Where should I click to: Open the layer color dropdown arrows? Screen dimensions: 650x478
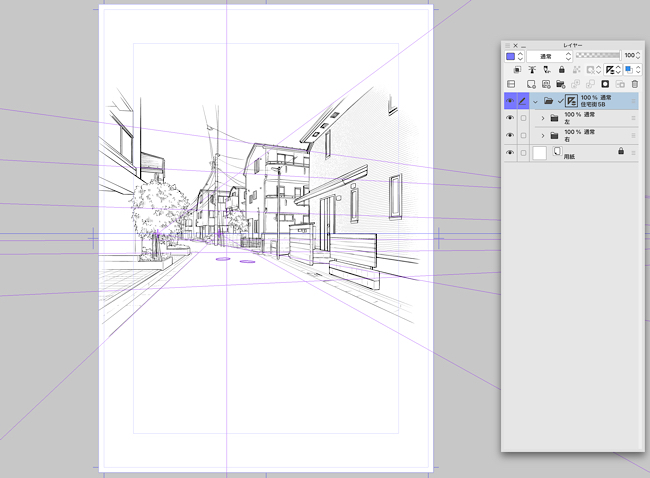point(638,70)
